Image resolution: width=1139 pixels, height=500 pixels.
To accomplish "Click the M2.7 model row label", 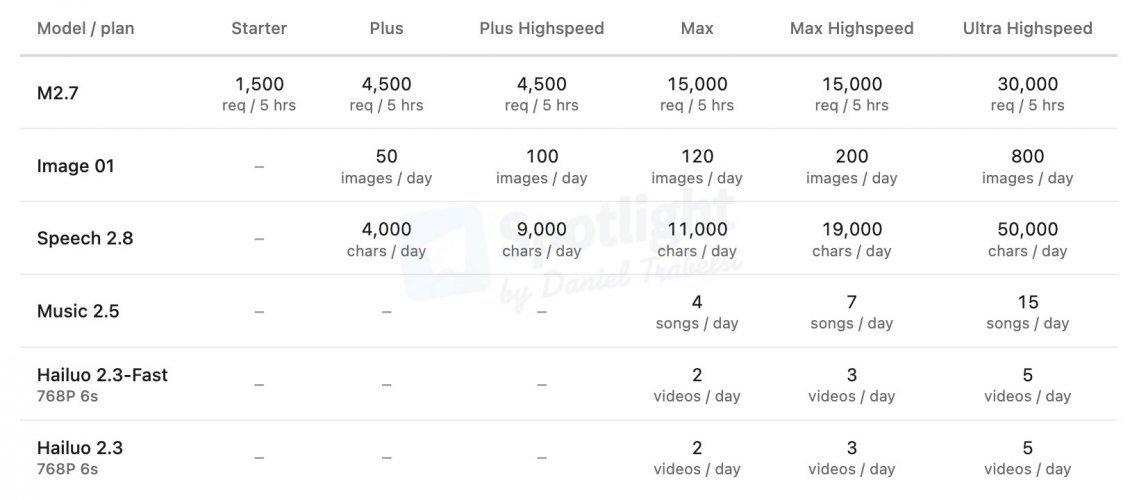I will point(57,93).
